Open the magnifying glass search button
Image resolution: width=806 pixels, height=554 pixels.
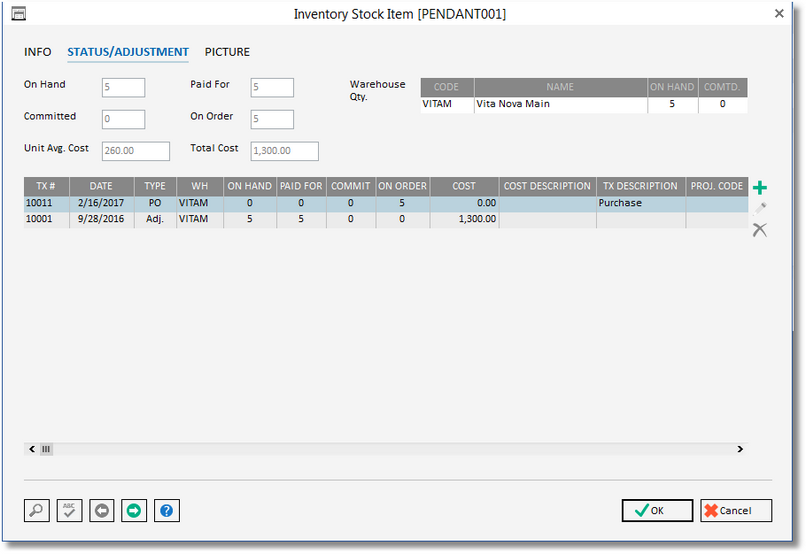36,511
